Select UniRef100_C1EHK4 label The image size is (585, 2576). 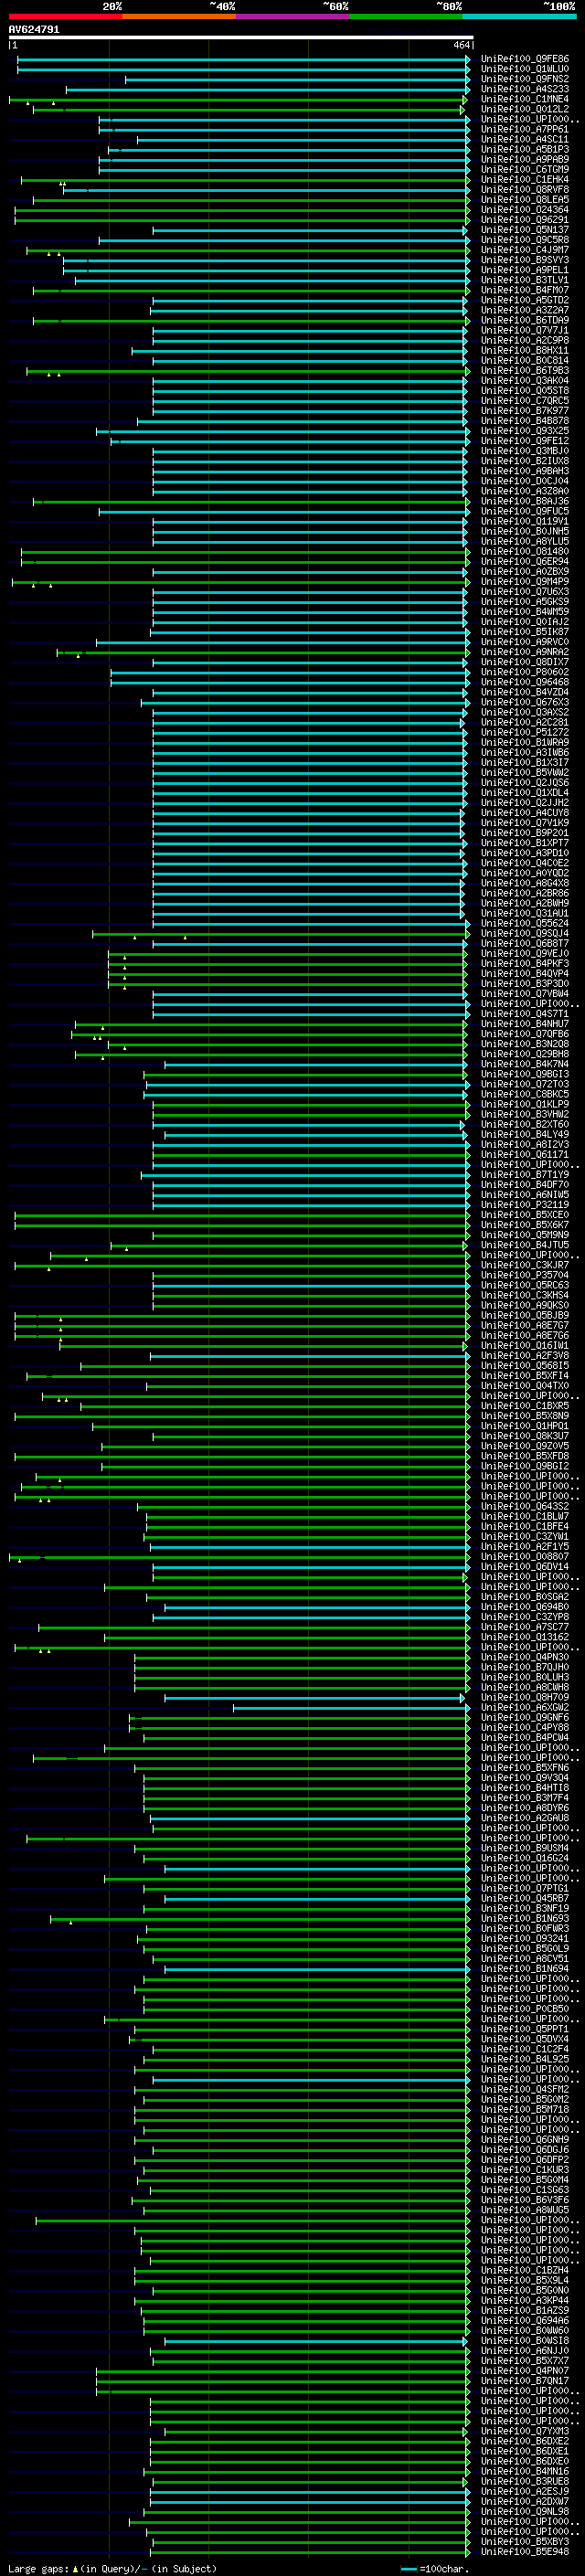[x=524, y=179]
